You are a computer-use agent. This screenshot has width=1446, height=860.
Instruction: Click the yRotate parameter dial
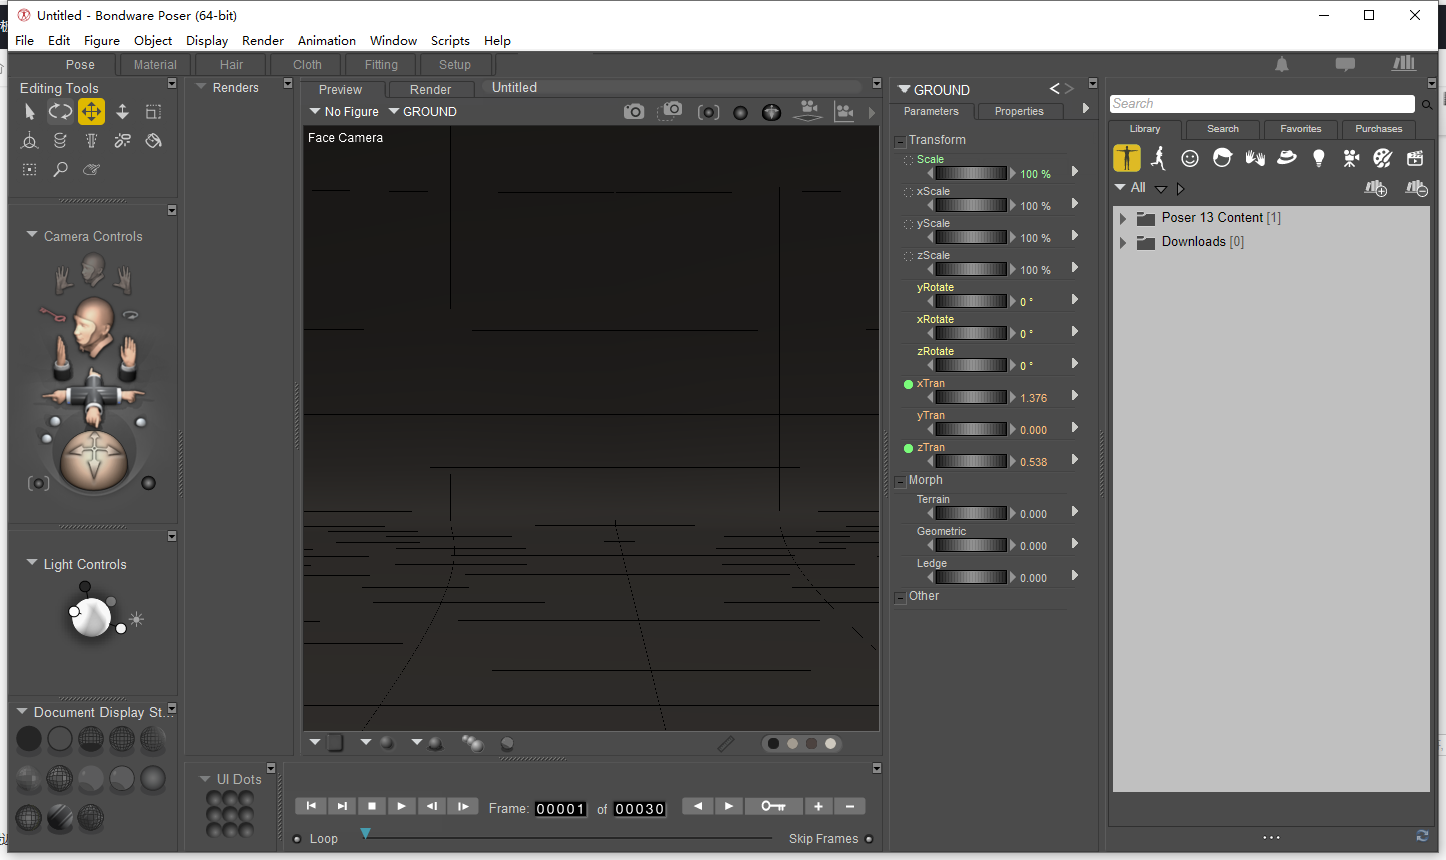pyautogui.click(x=970, y=301)
